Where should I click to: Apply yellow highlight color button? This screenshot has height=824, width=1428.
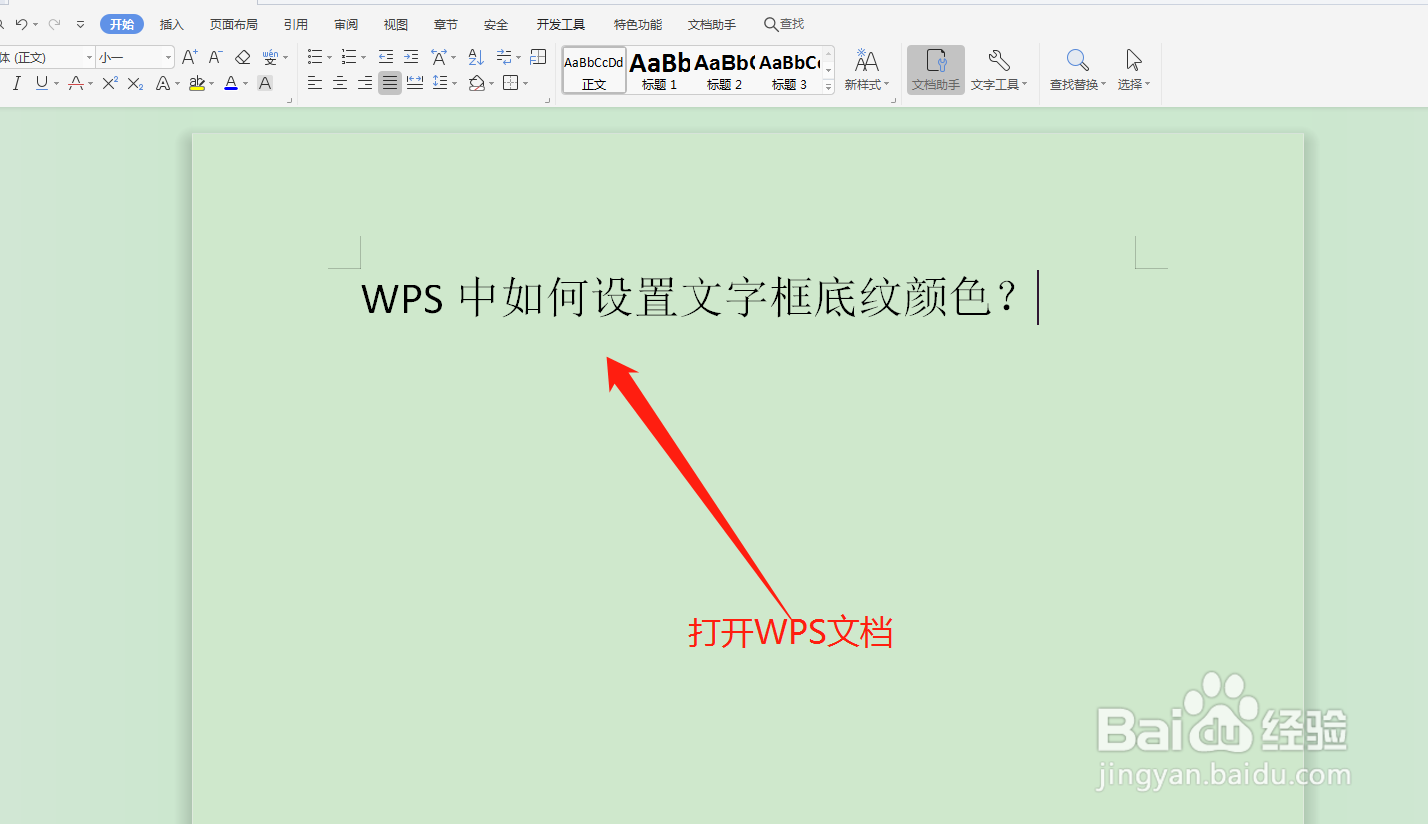pyautogui.click(x=197, y=83)
